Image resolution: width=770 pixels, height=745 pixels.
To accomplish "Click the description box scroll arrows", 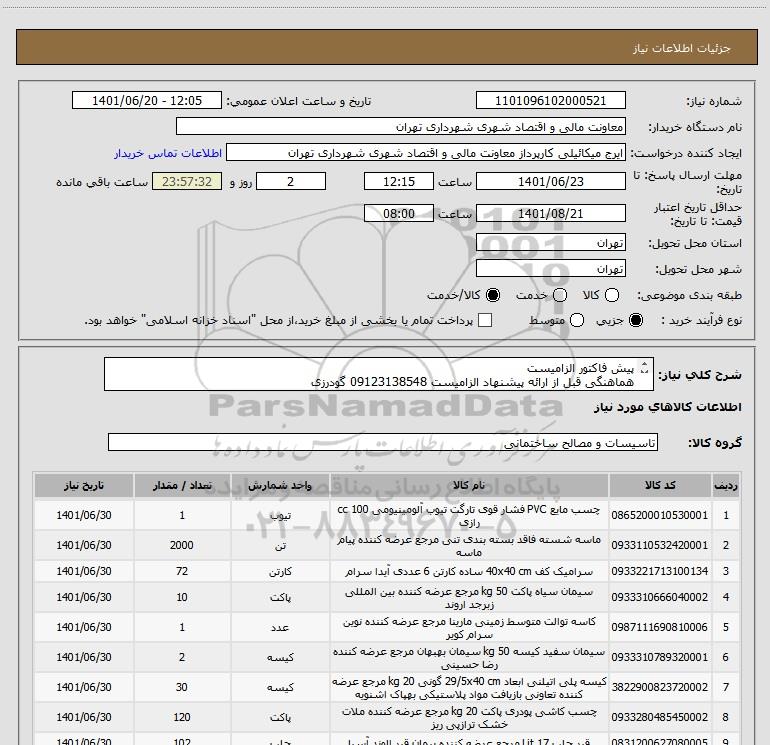I will 645,368.
